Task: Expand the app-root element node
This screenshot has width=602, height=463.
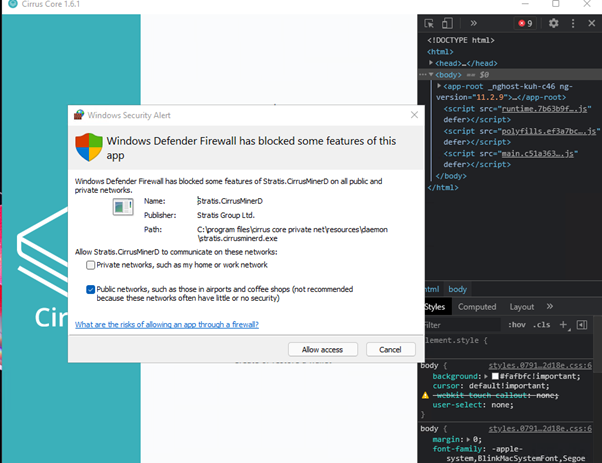Action: point(439,86)
